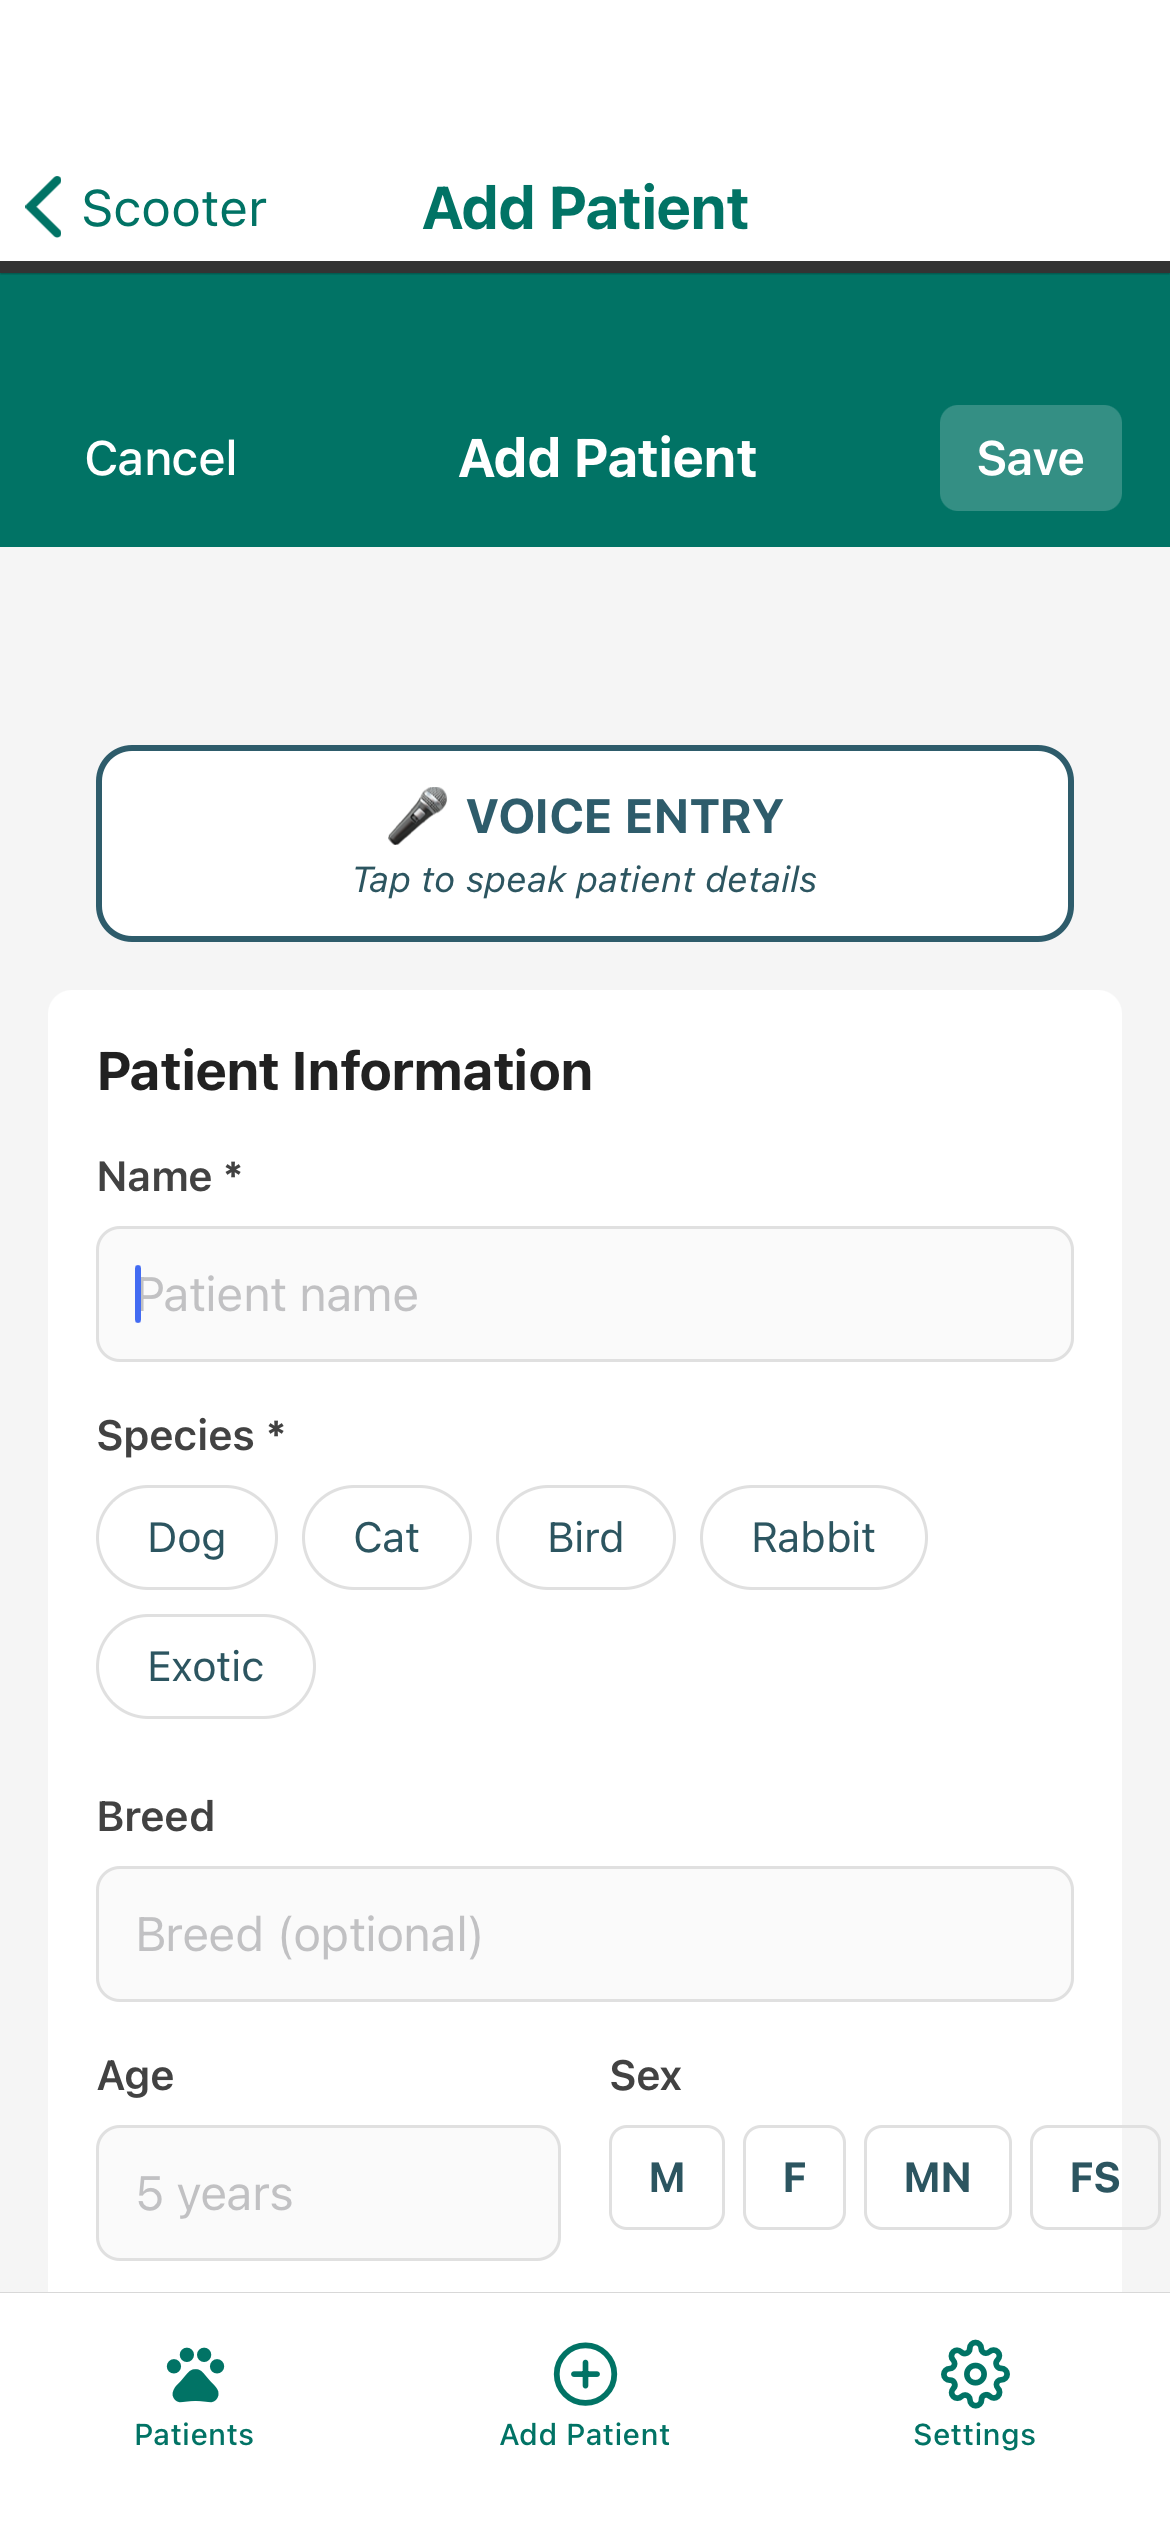Cancel adding the patient

coord(161,458)
